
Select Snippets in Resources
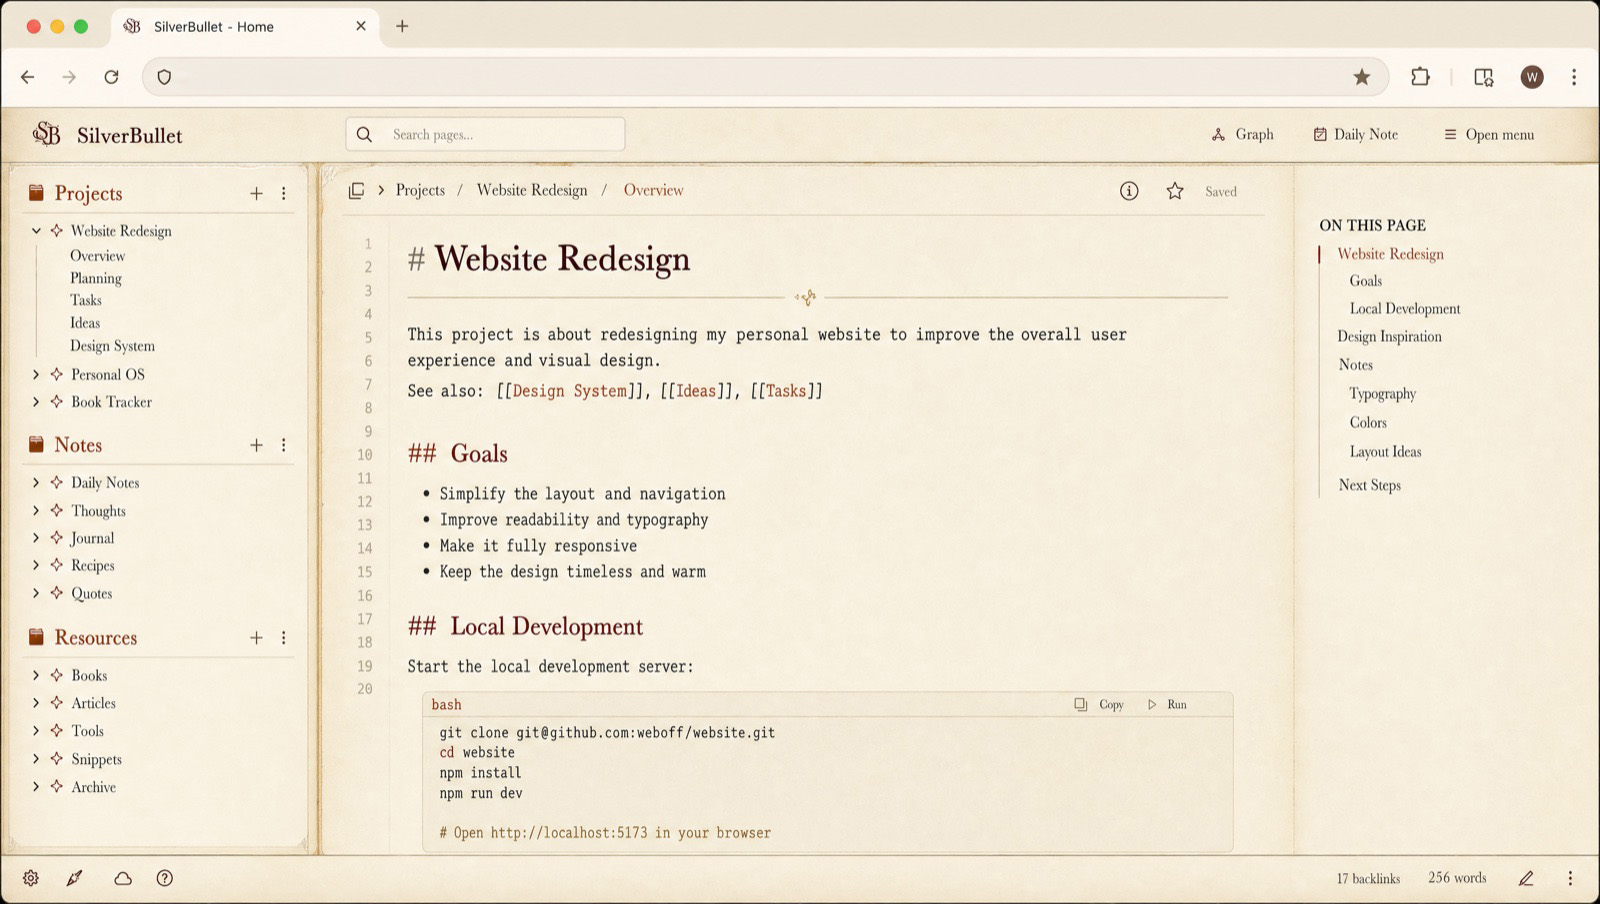pos(96,759)
